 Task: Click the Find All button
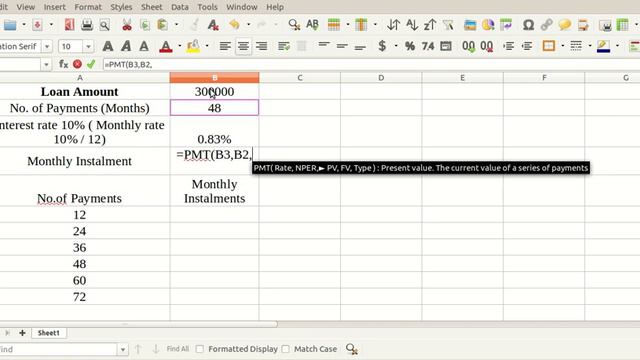point(178,349)
